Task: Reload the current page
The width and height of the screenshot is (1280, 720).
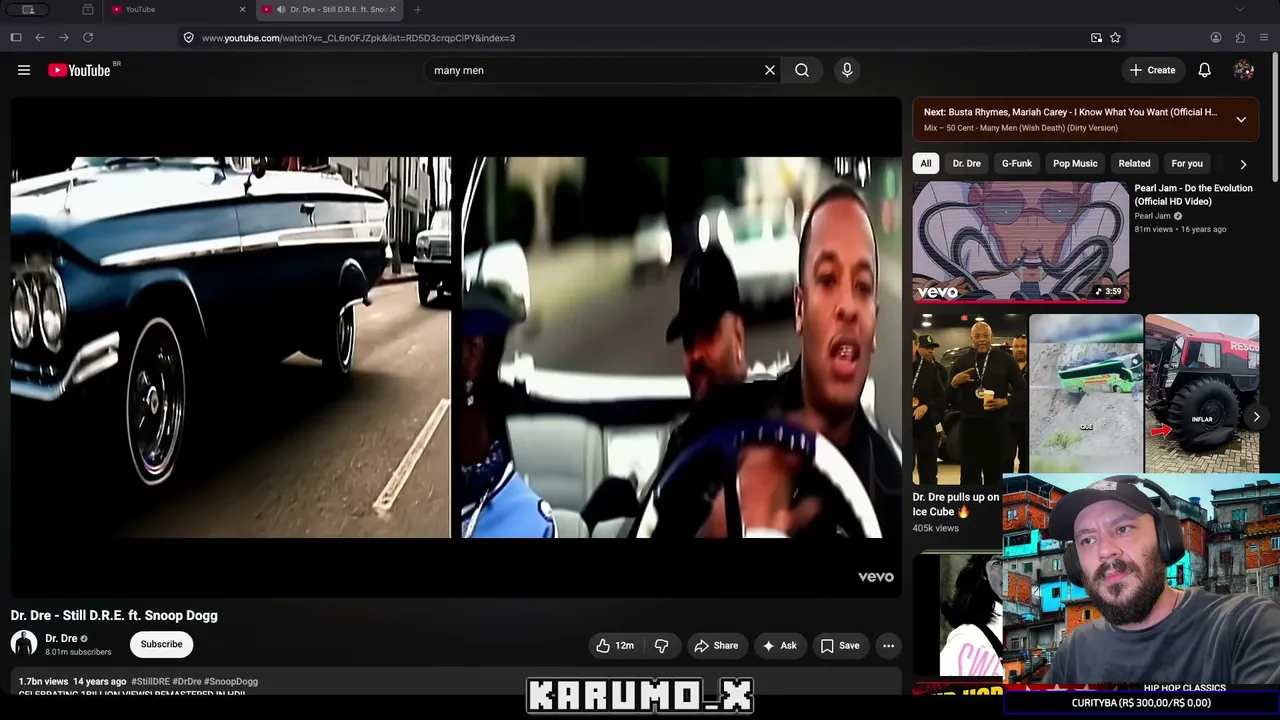Action: (88, 38)
